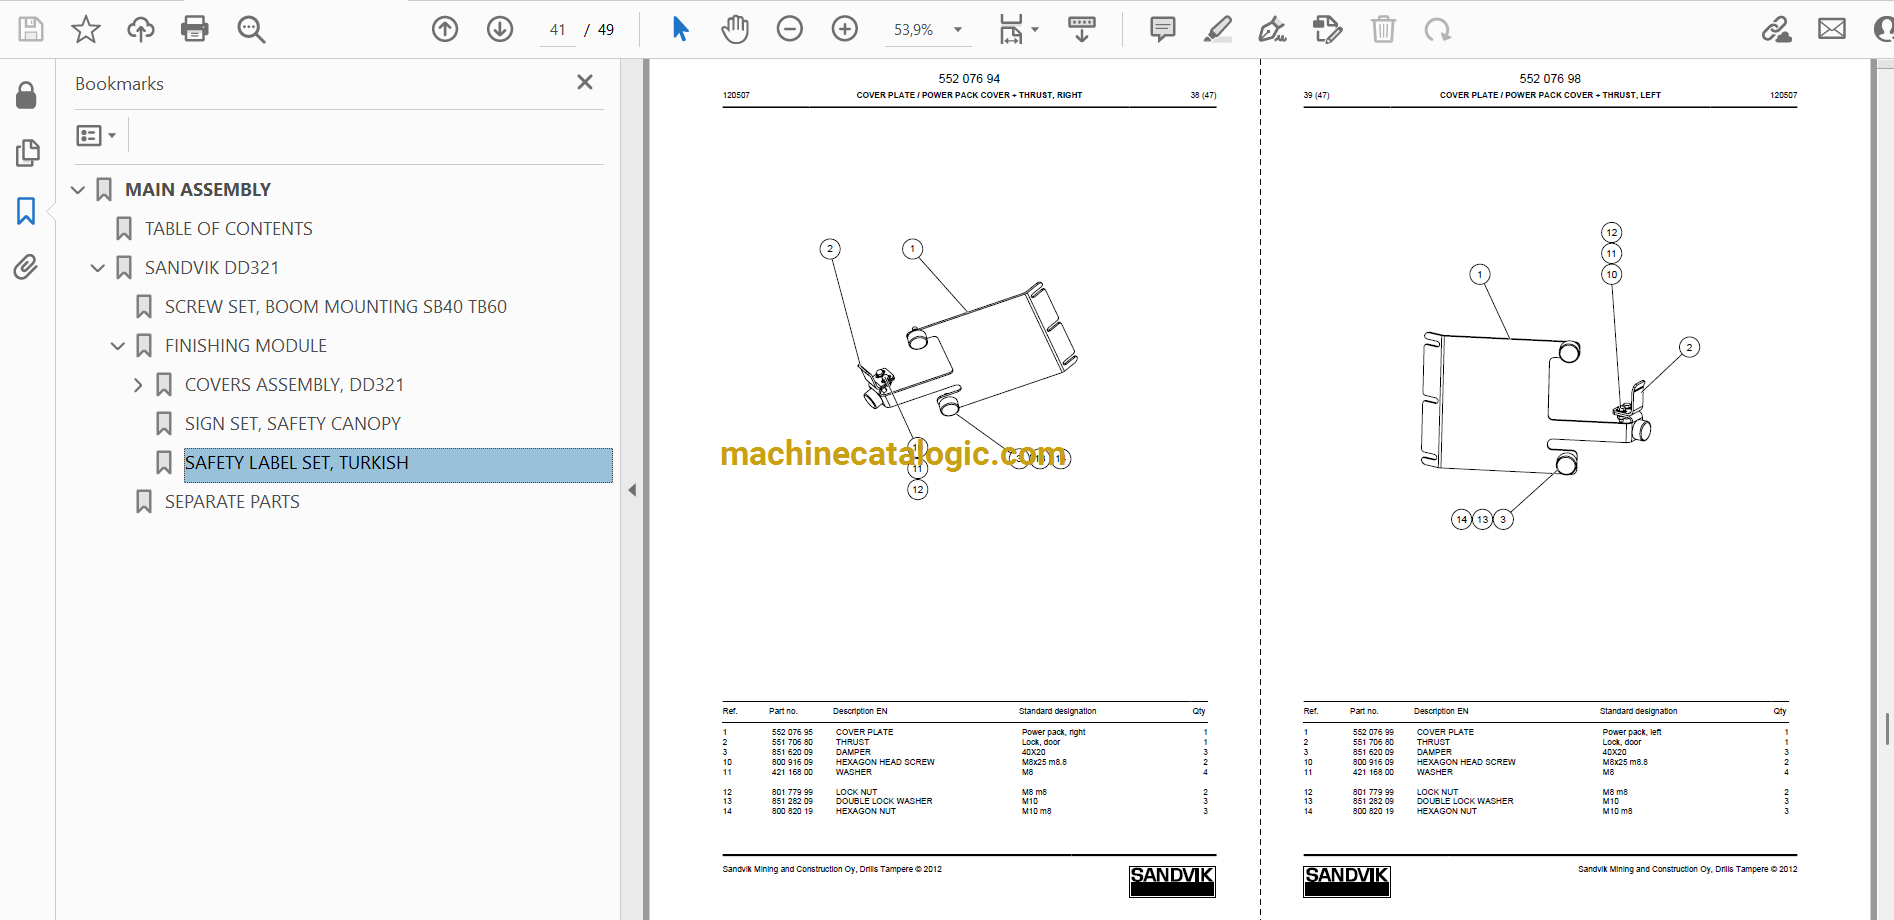
Task: Select FINISHING MODULE bookmark
Action: pyautogui.click(x=246, y=346)
